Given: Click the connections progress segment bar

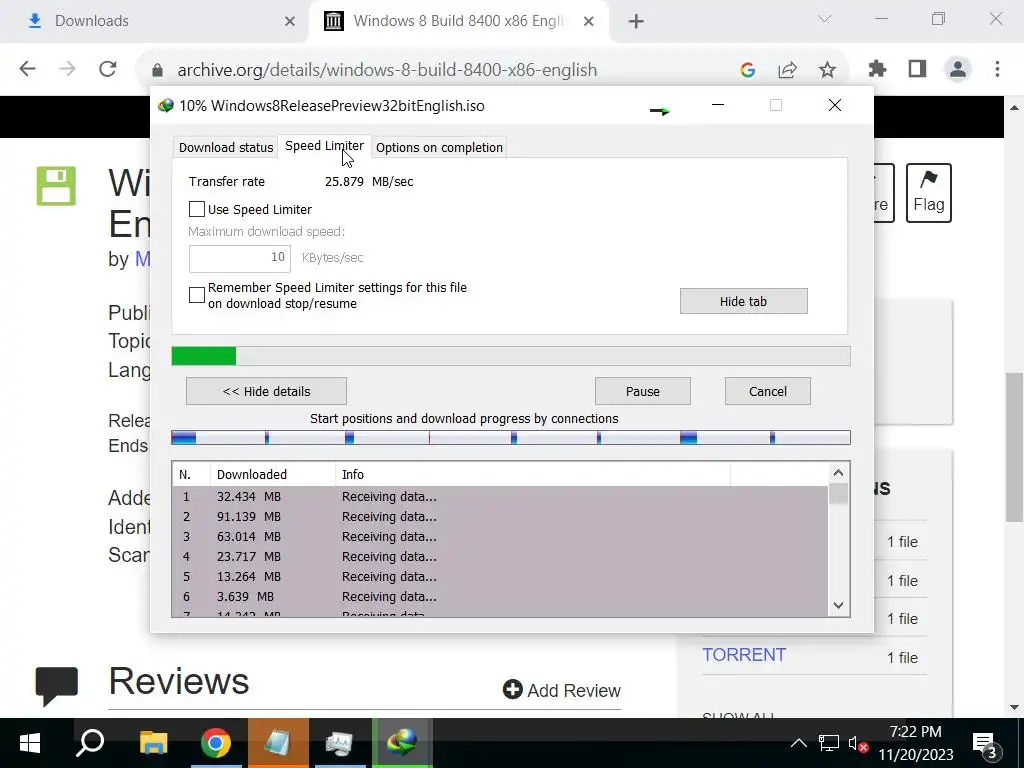Looking at the screenshot, I should (x=511, y=438).
